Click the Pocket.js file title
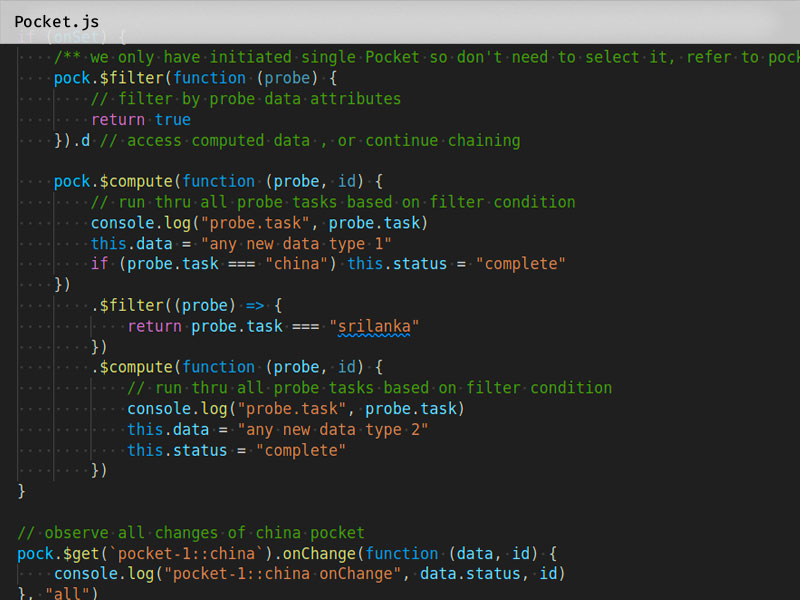The image size is (800, 600). pyautogui.click(x=55, y=20)
